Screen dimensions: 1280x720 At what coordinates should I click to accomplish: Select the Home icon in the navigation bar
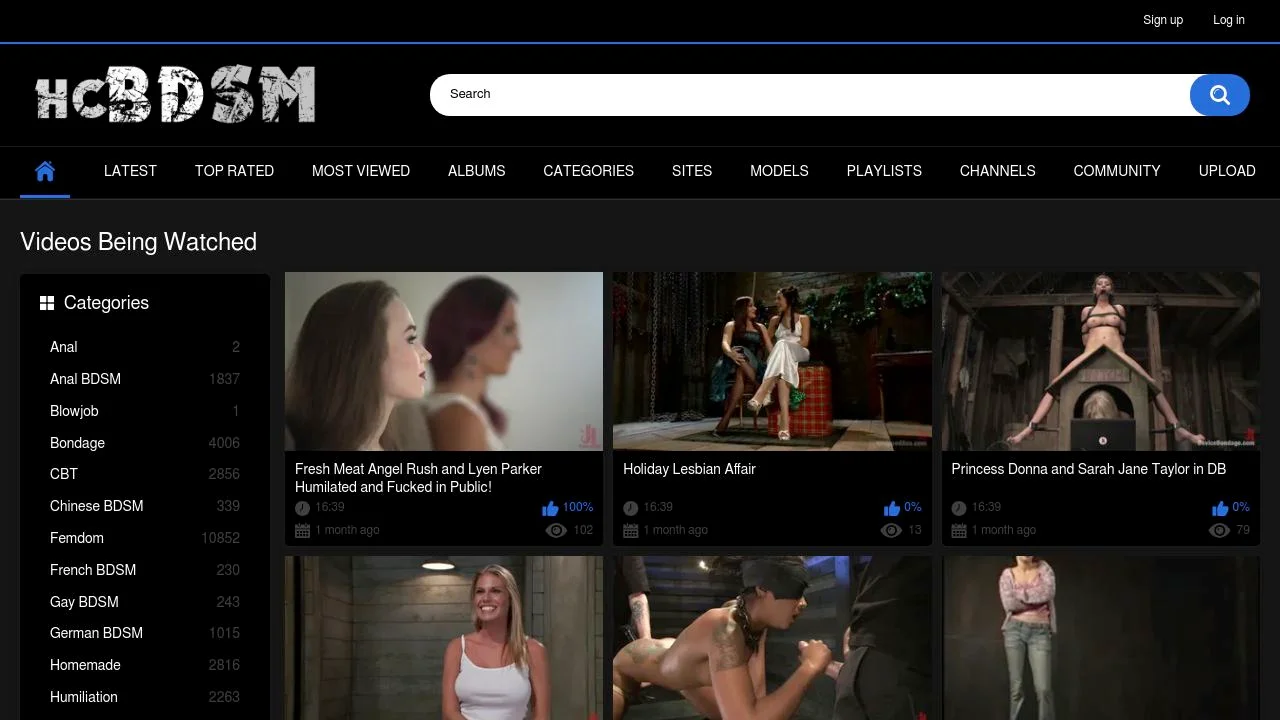click(x=44, y=170)
